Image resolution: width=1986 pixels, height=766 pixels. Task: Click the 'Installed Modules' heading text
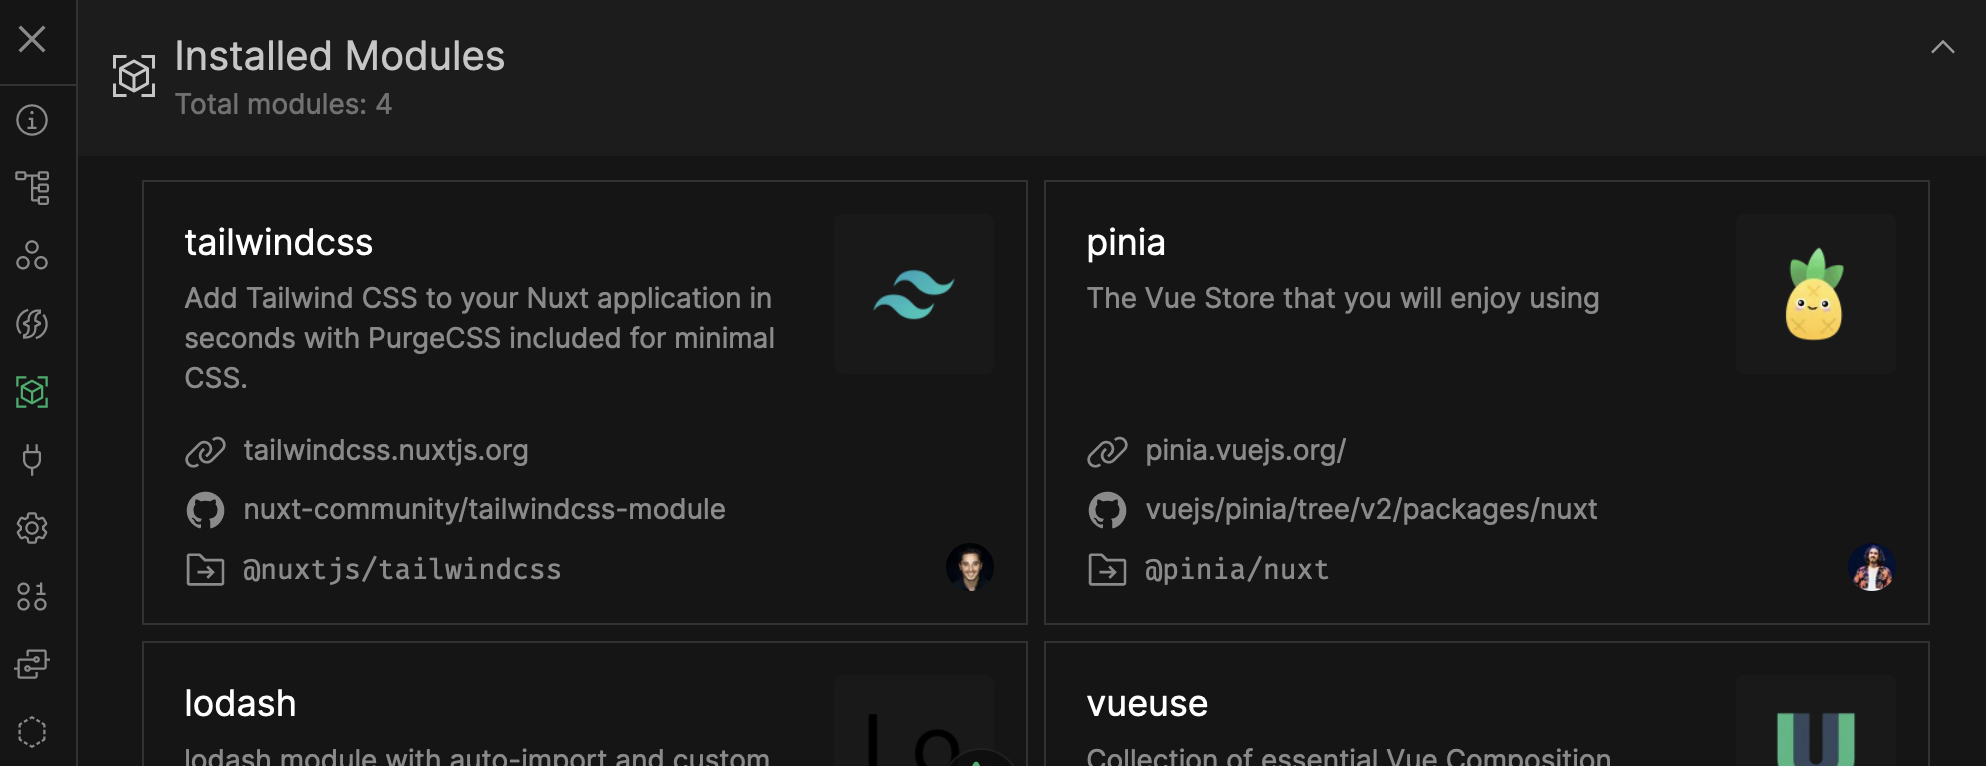pyautogui.click(x=340, y=56)
